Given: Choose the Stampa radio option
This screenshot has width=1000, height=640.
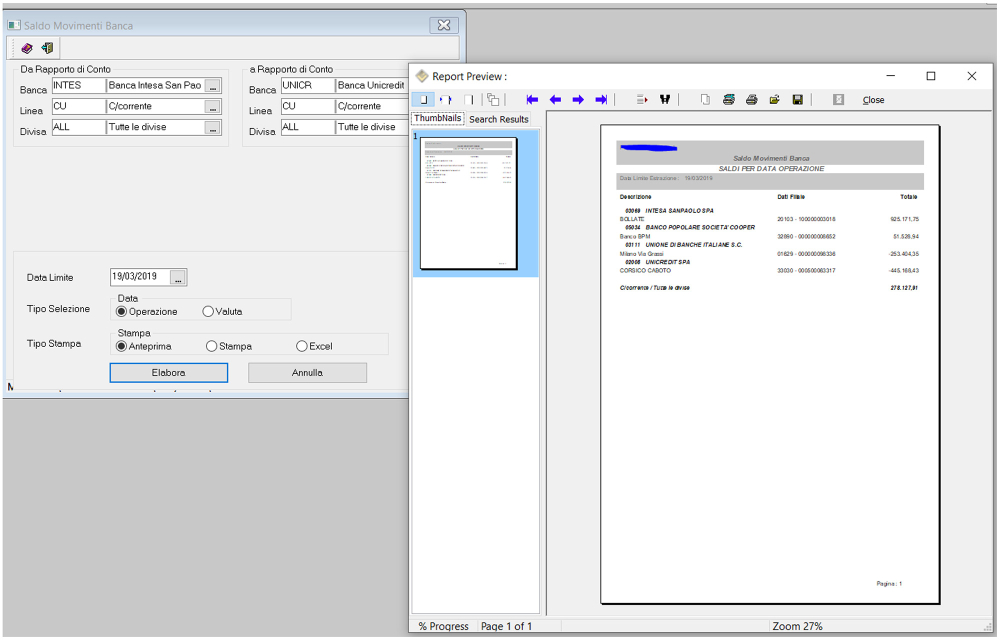Looking at the screenshot, I should [211, 346].
